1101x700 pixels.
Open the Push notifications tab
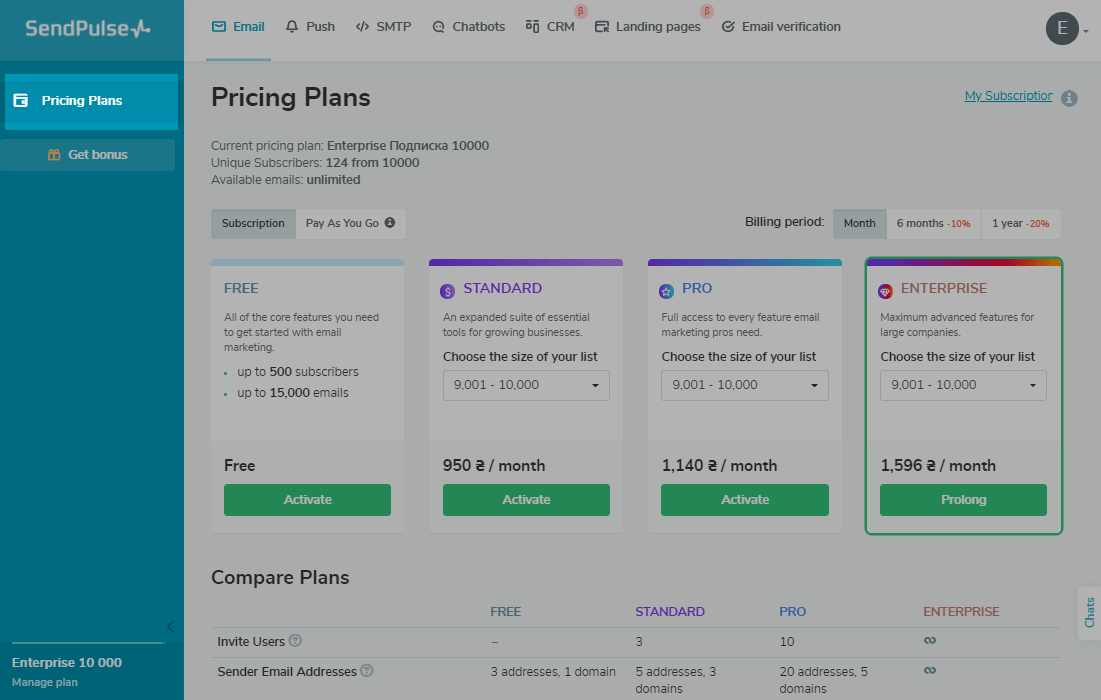(310, 27)
